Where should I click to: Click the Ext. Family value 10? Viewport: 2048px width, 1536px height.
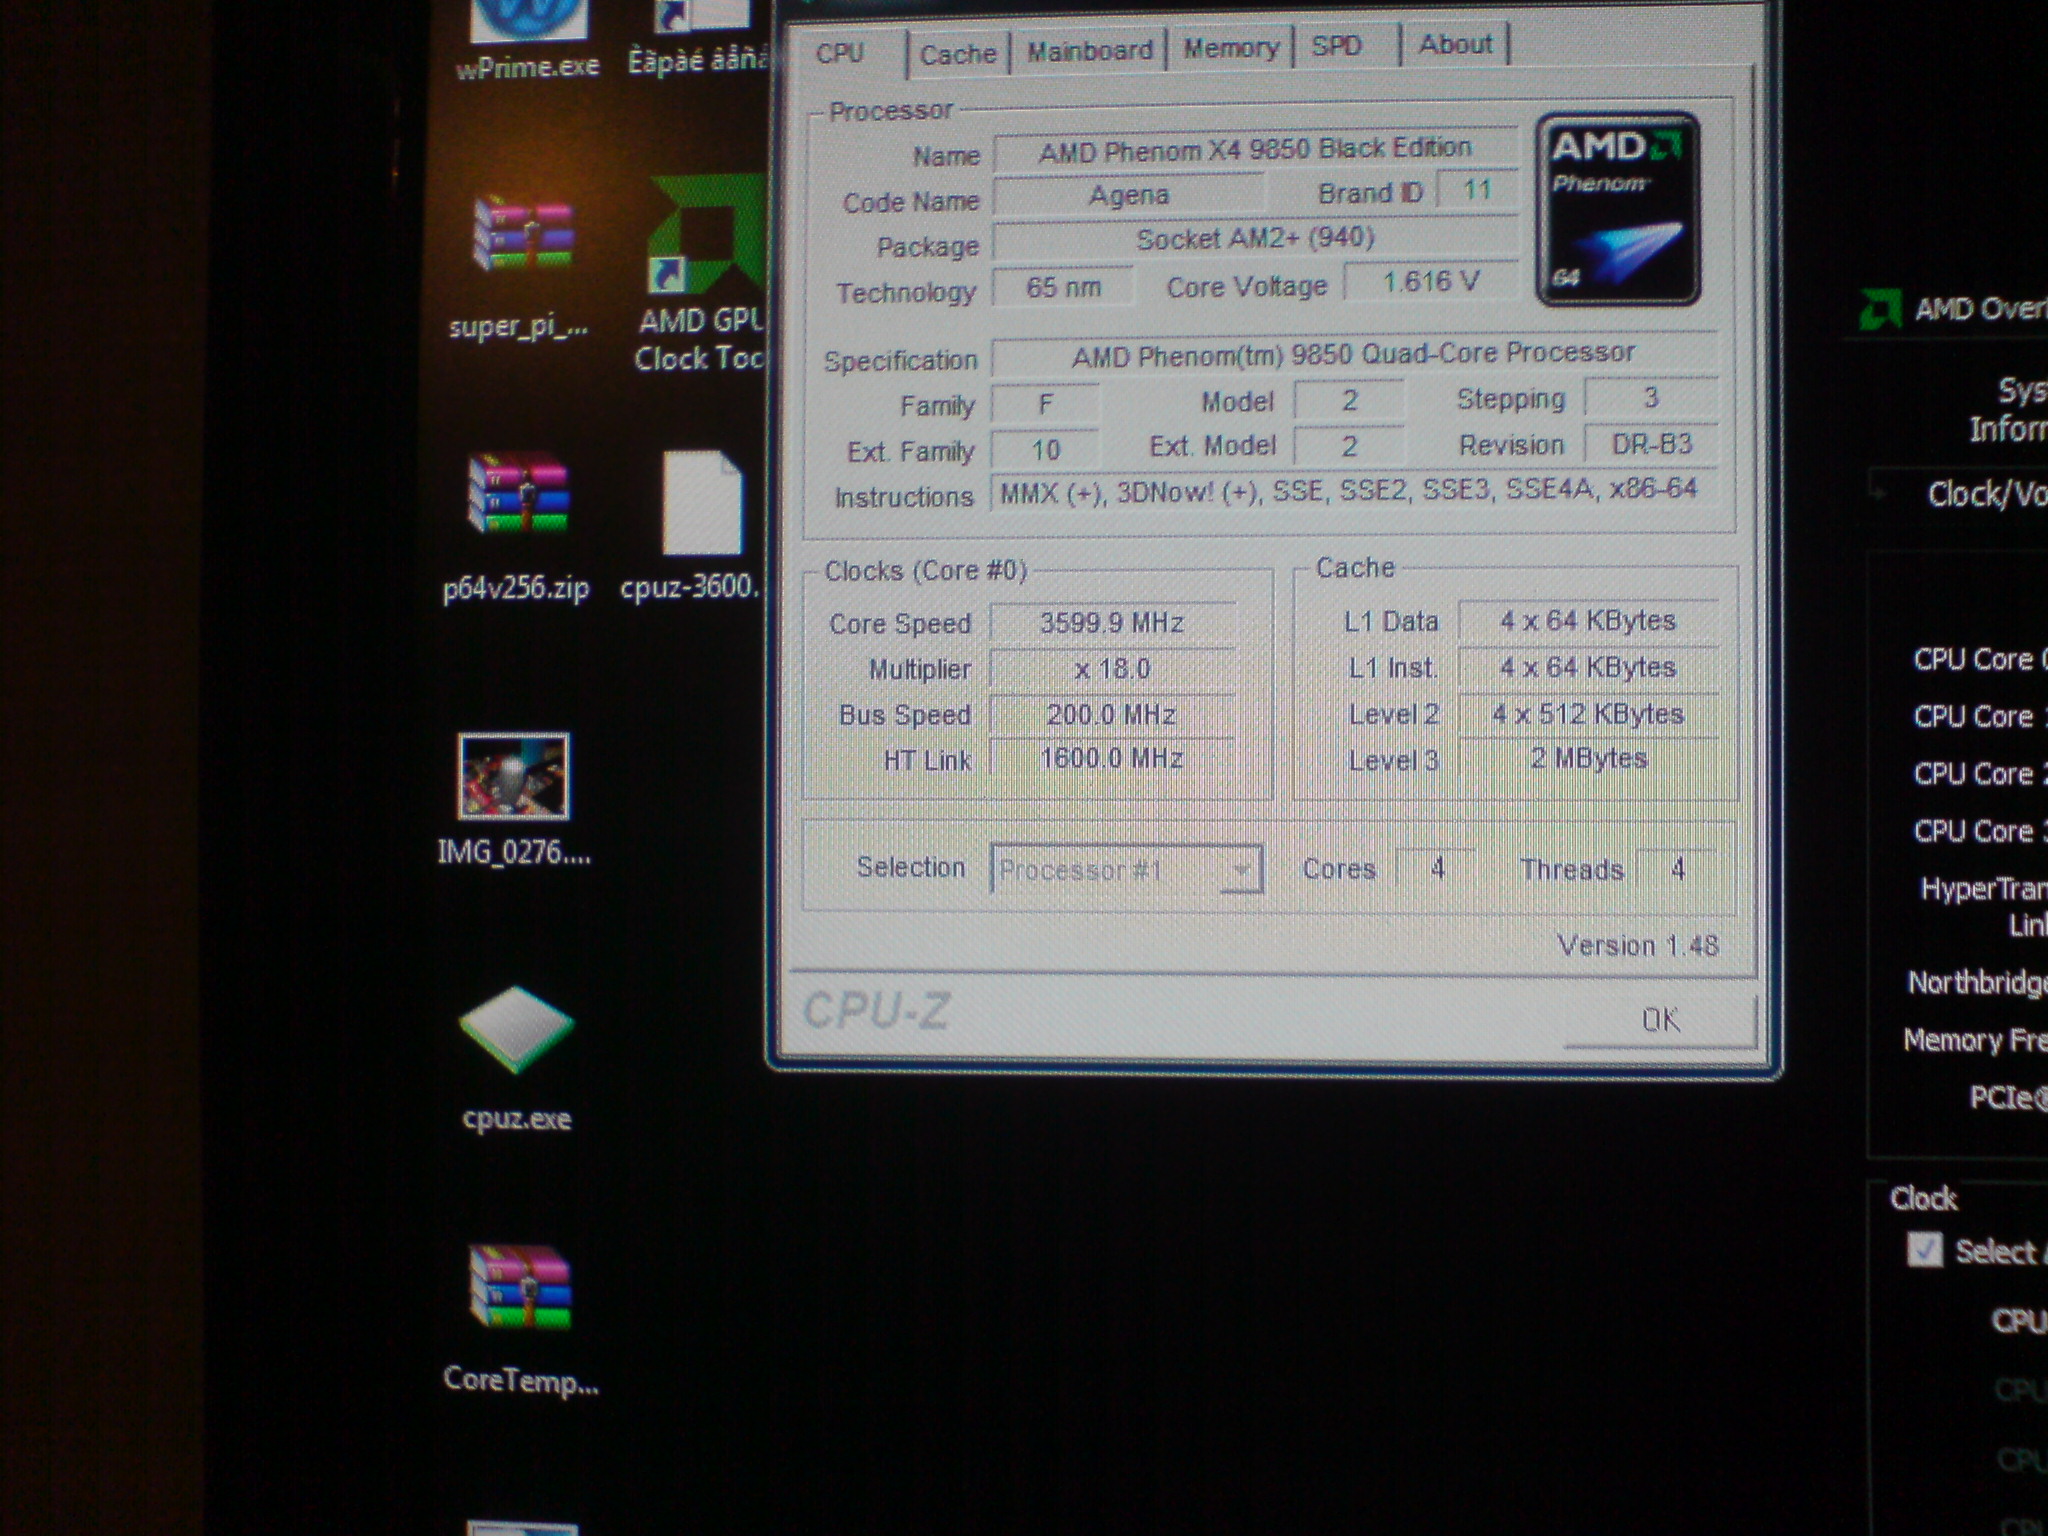(x=1045, y=450)
